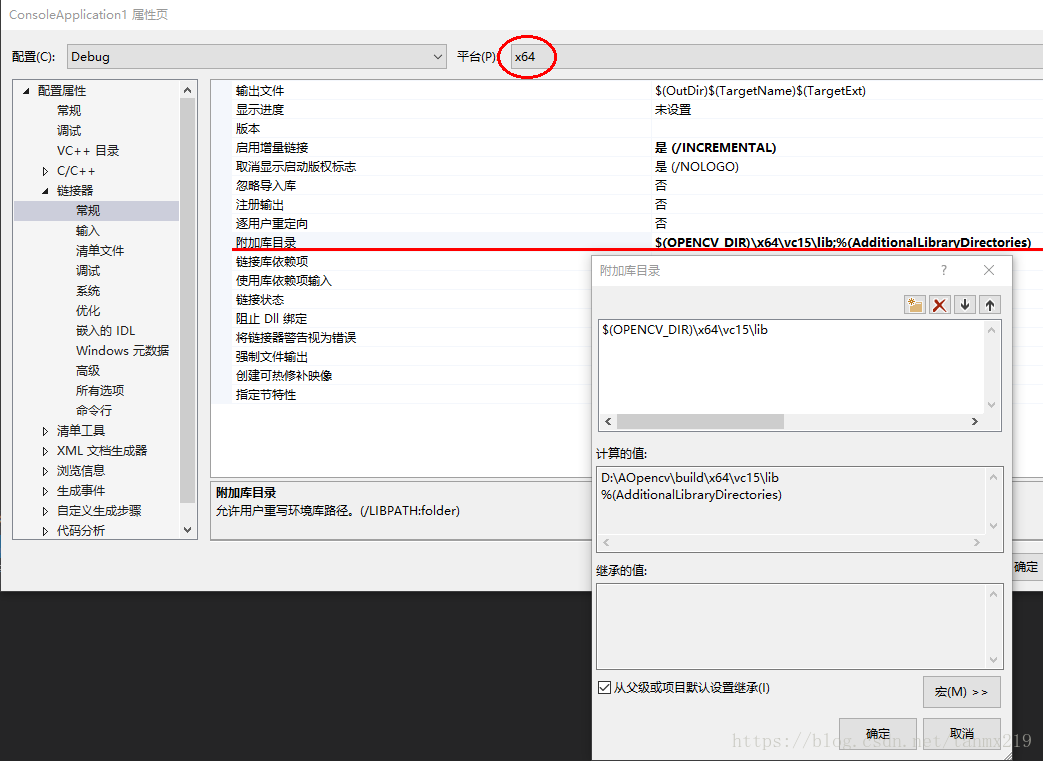The image size is (1043, 761).
Task: Click 取消 button in 附加库目录 dialog
Action: click(961, 733)
